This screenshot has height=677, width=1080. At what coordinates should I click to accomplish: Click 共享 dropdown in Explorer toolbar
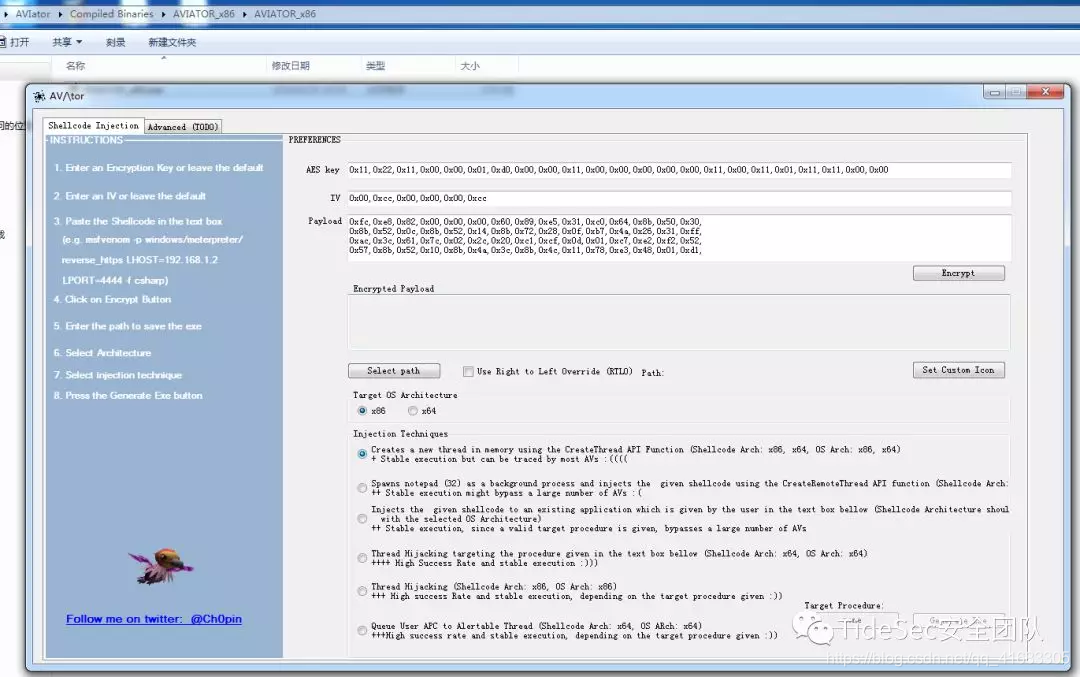click(67, 42)
